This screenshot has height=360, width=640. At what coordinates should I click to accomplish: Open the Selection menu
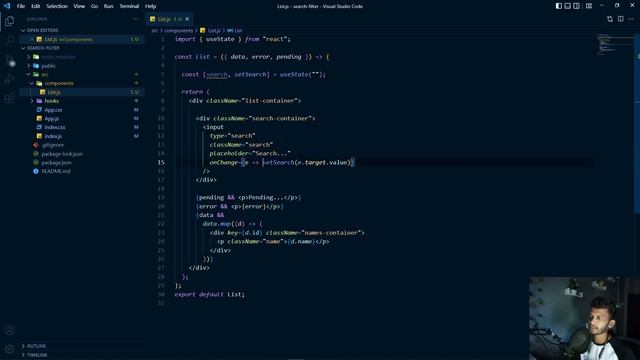pos(57,6)
